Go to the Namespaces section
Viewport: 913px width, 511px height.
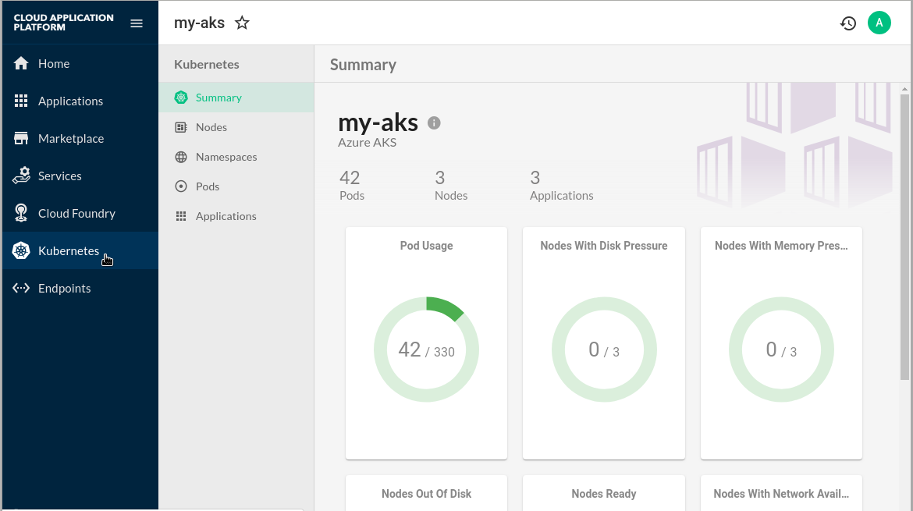226,157
